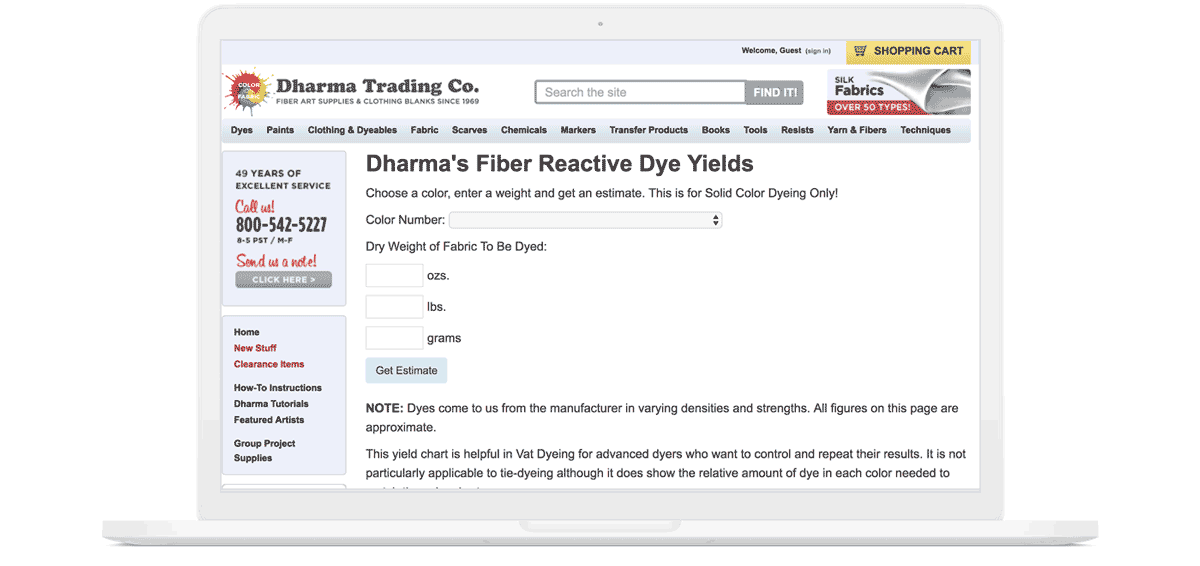Screen dimensions: 1200x566
Task: Click the CLICK HERE send-a-note button
Action: (x=283, y=280)
